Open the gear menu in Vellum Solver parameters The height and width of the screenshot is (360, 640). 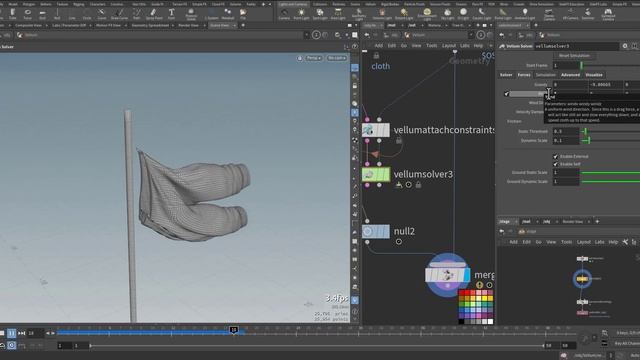625,46
